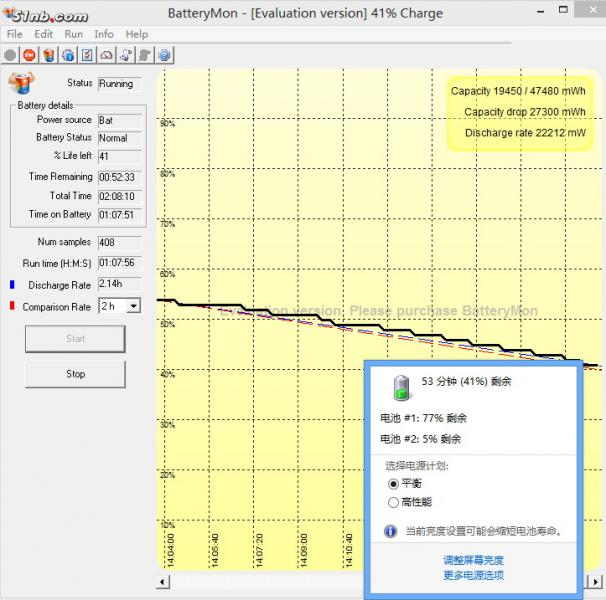Click the 电池 #1: 77% 剩余 line
The image size is (606, 600).
point(424,418)
